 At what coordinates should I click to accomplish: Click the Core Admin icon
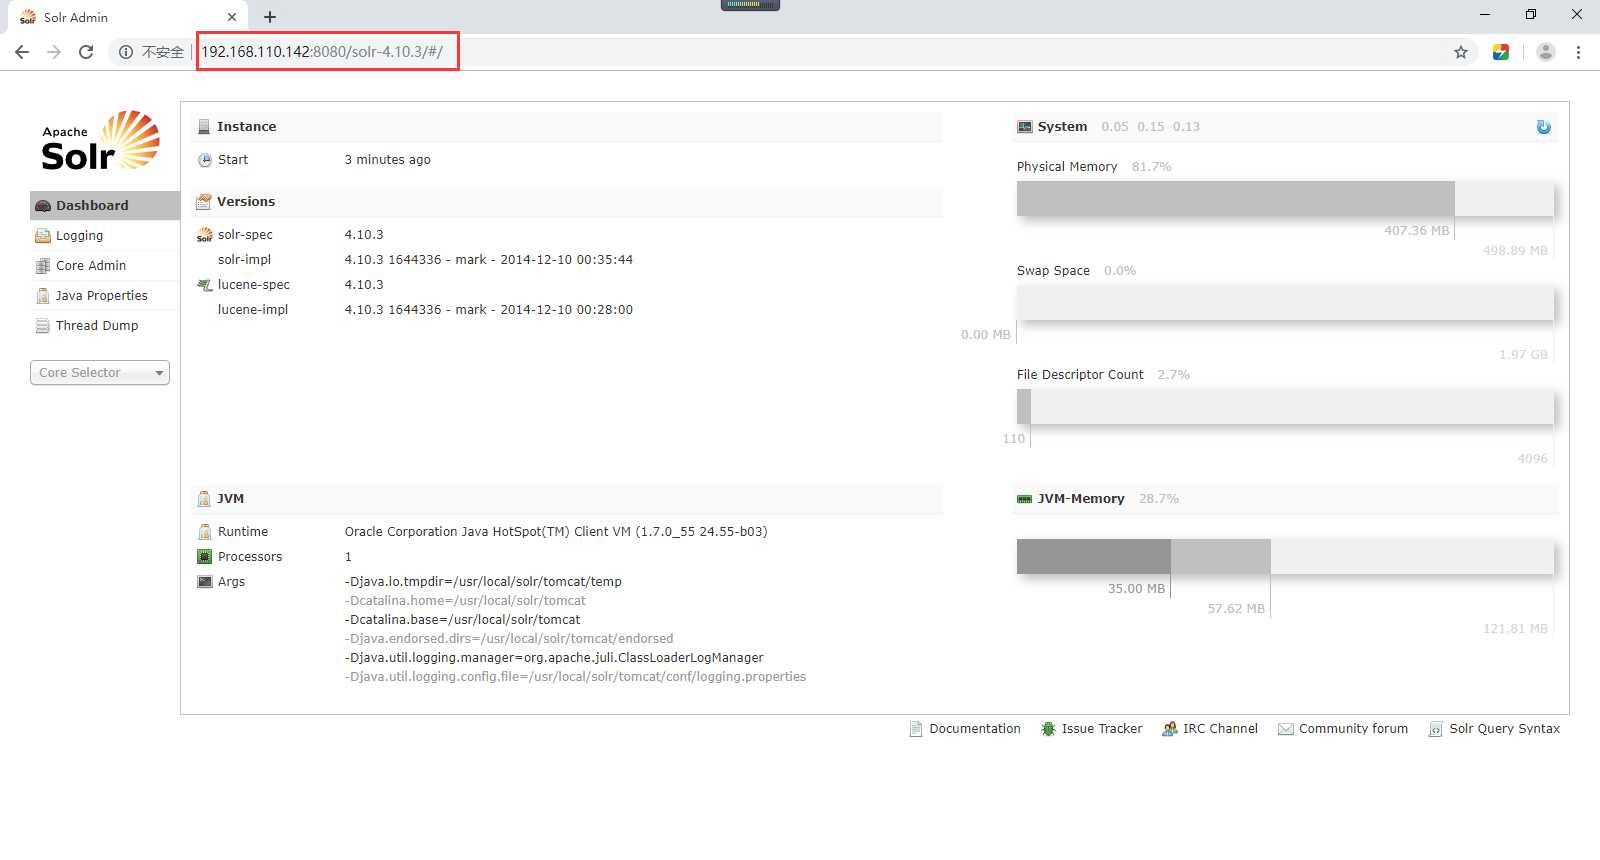(43, 266)
